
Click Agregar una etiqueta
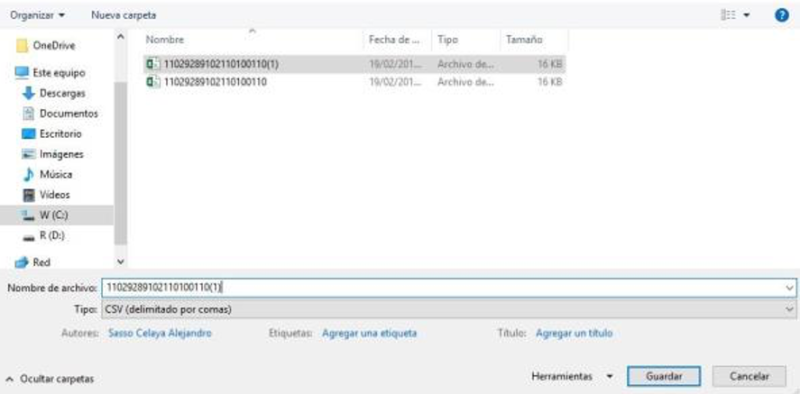click(369, 333)
